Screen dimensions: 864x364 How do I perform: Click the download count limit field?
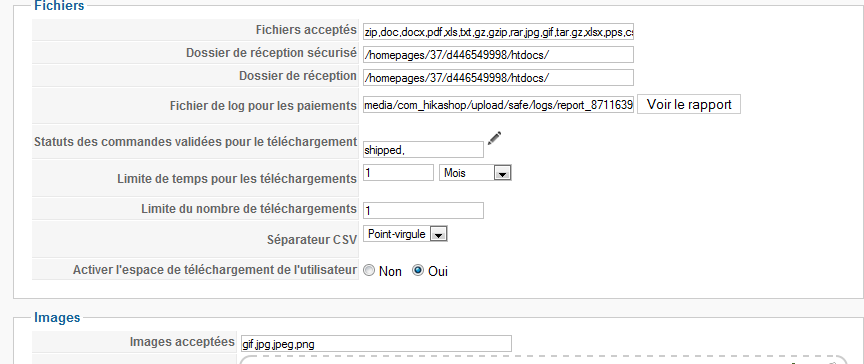point(423,210)
